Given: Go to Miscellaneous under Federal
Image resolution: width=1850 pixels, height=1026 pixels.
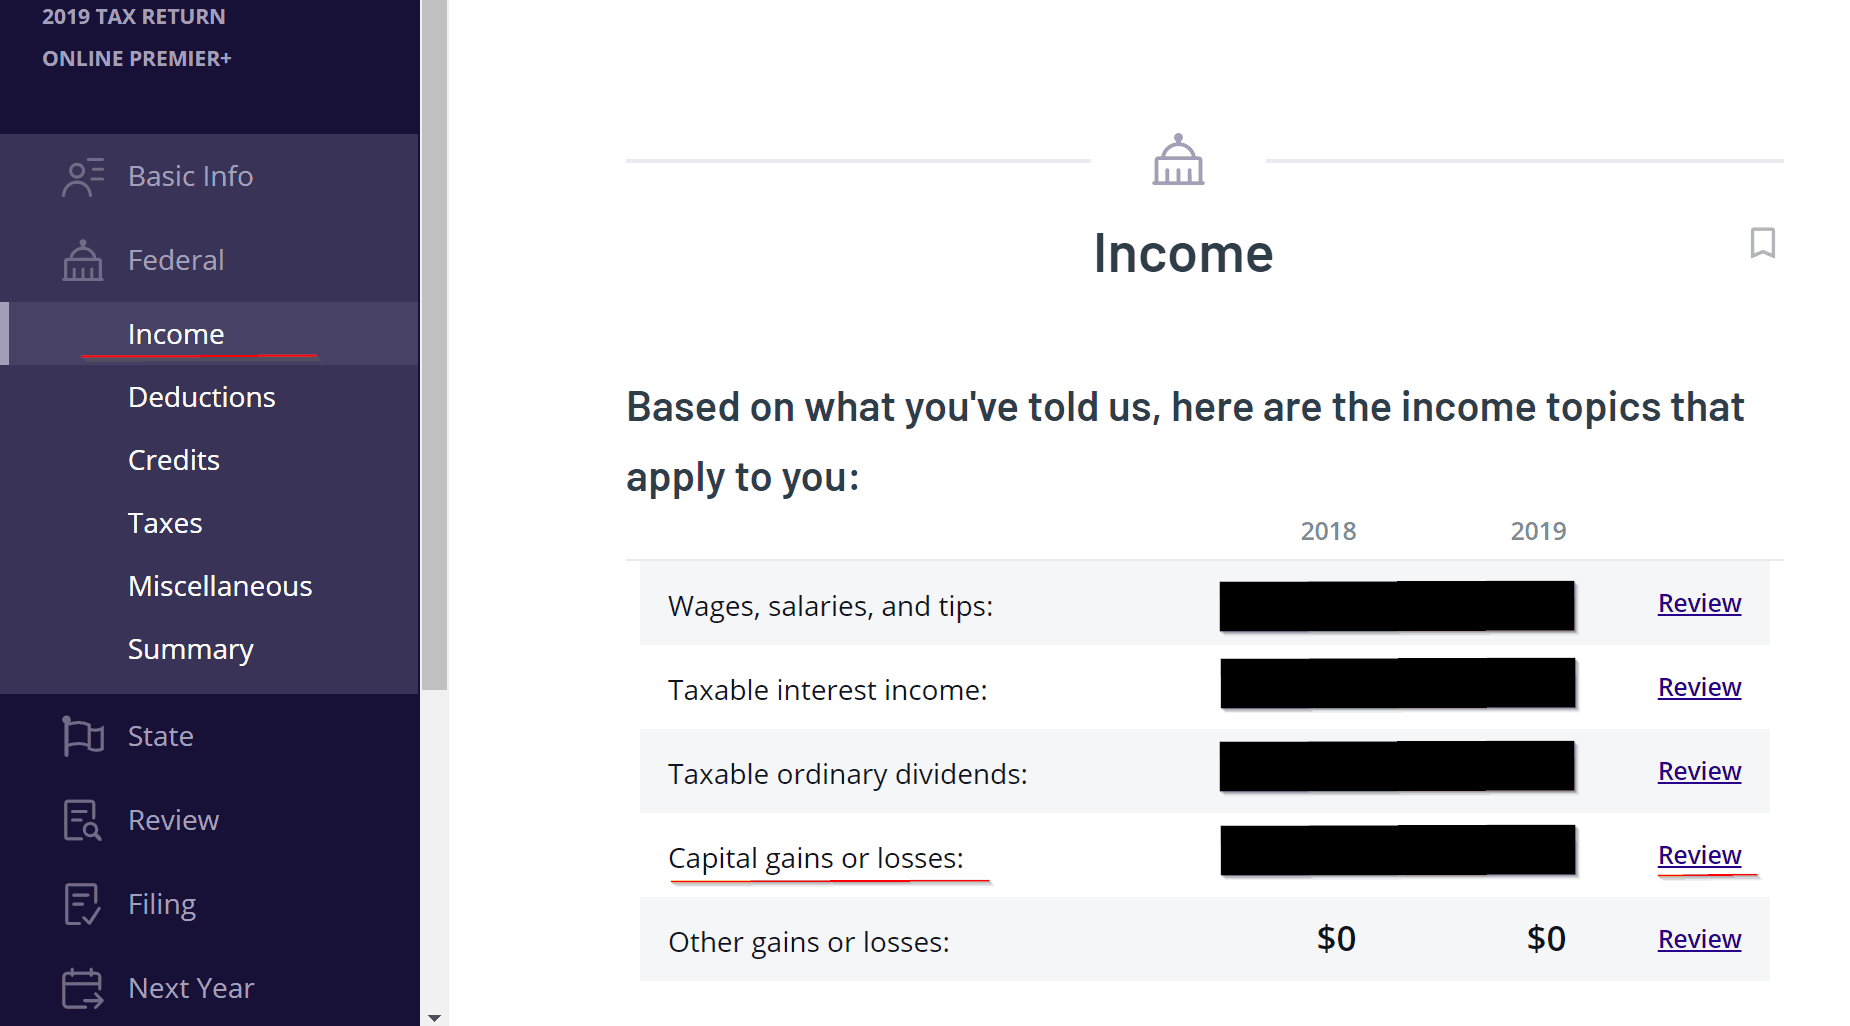Looking at the screenshot, I should pos(220,585).
